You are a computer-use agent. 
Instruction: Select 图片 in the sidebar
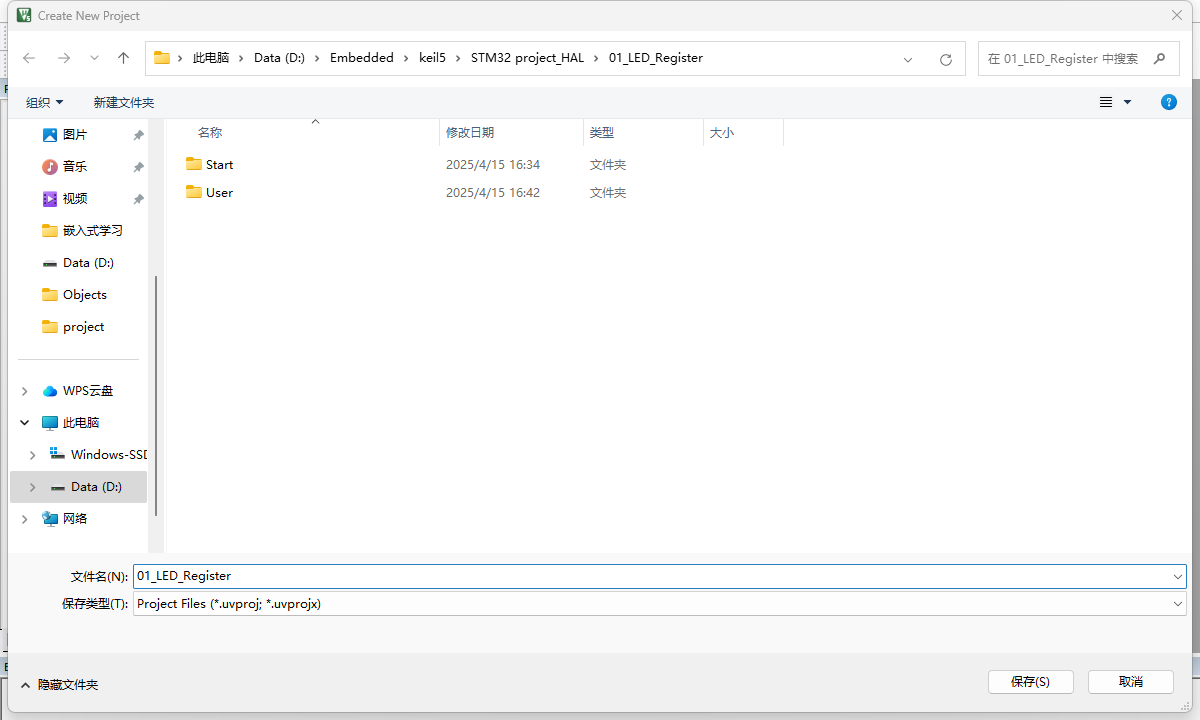point(75,134)
